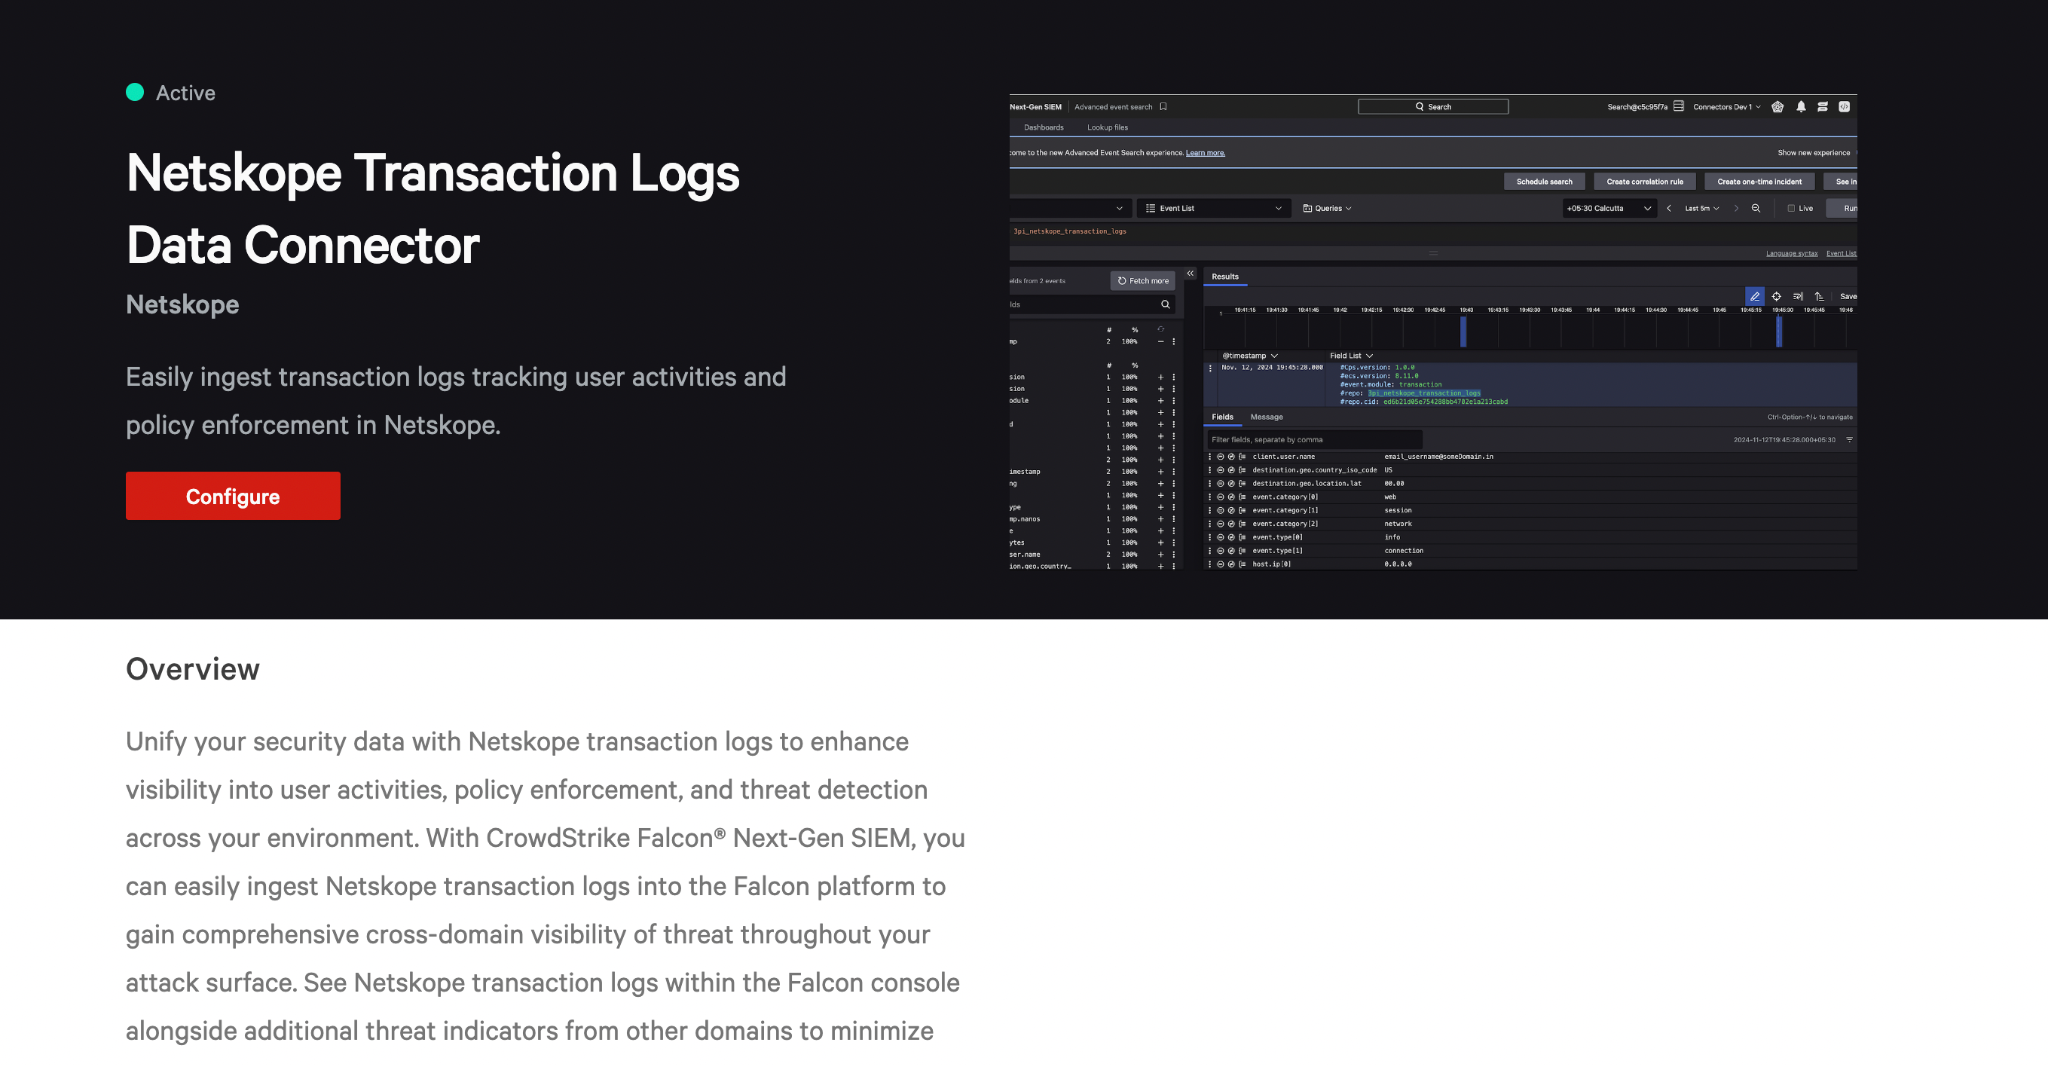The image size is (2048, 1065).
Task: Enable the Live search checkbox
Action: point(1791,208)
